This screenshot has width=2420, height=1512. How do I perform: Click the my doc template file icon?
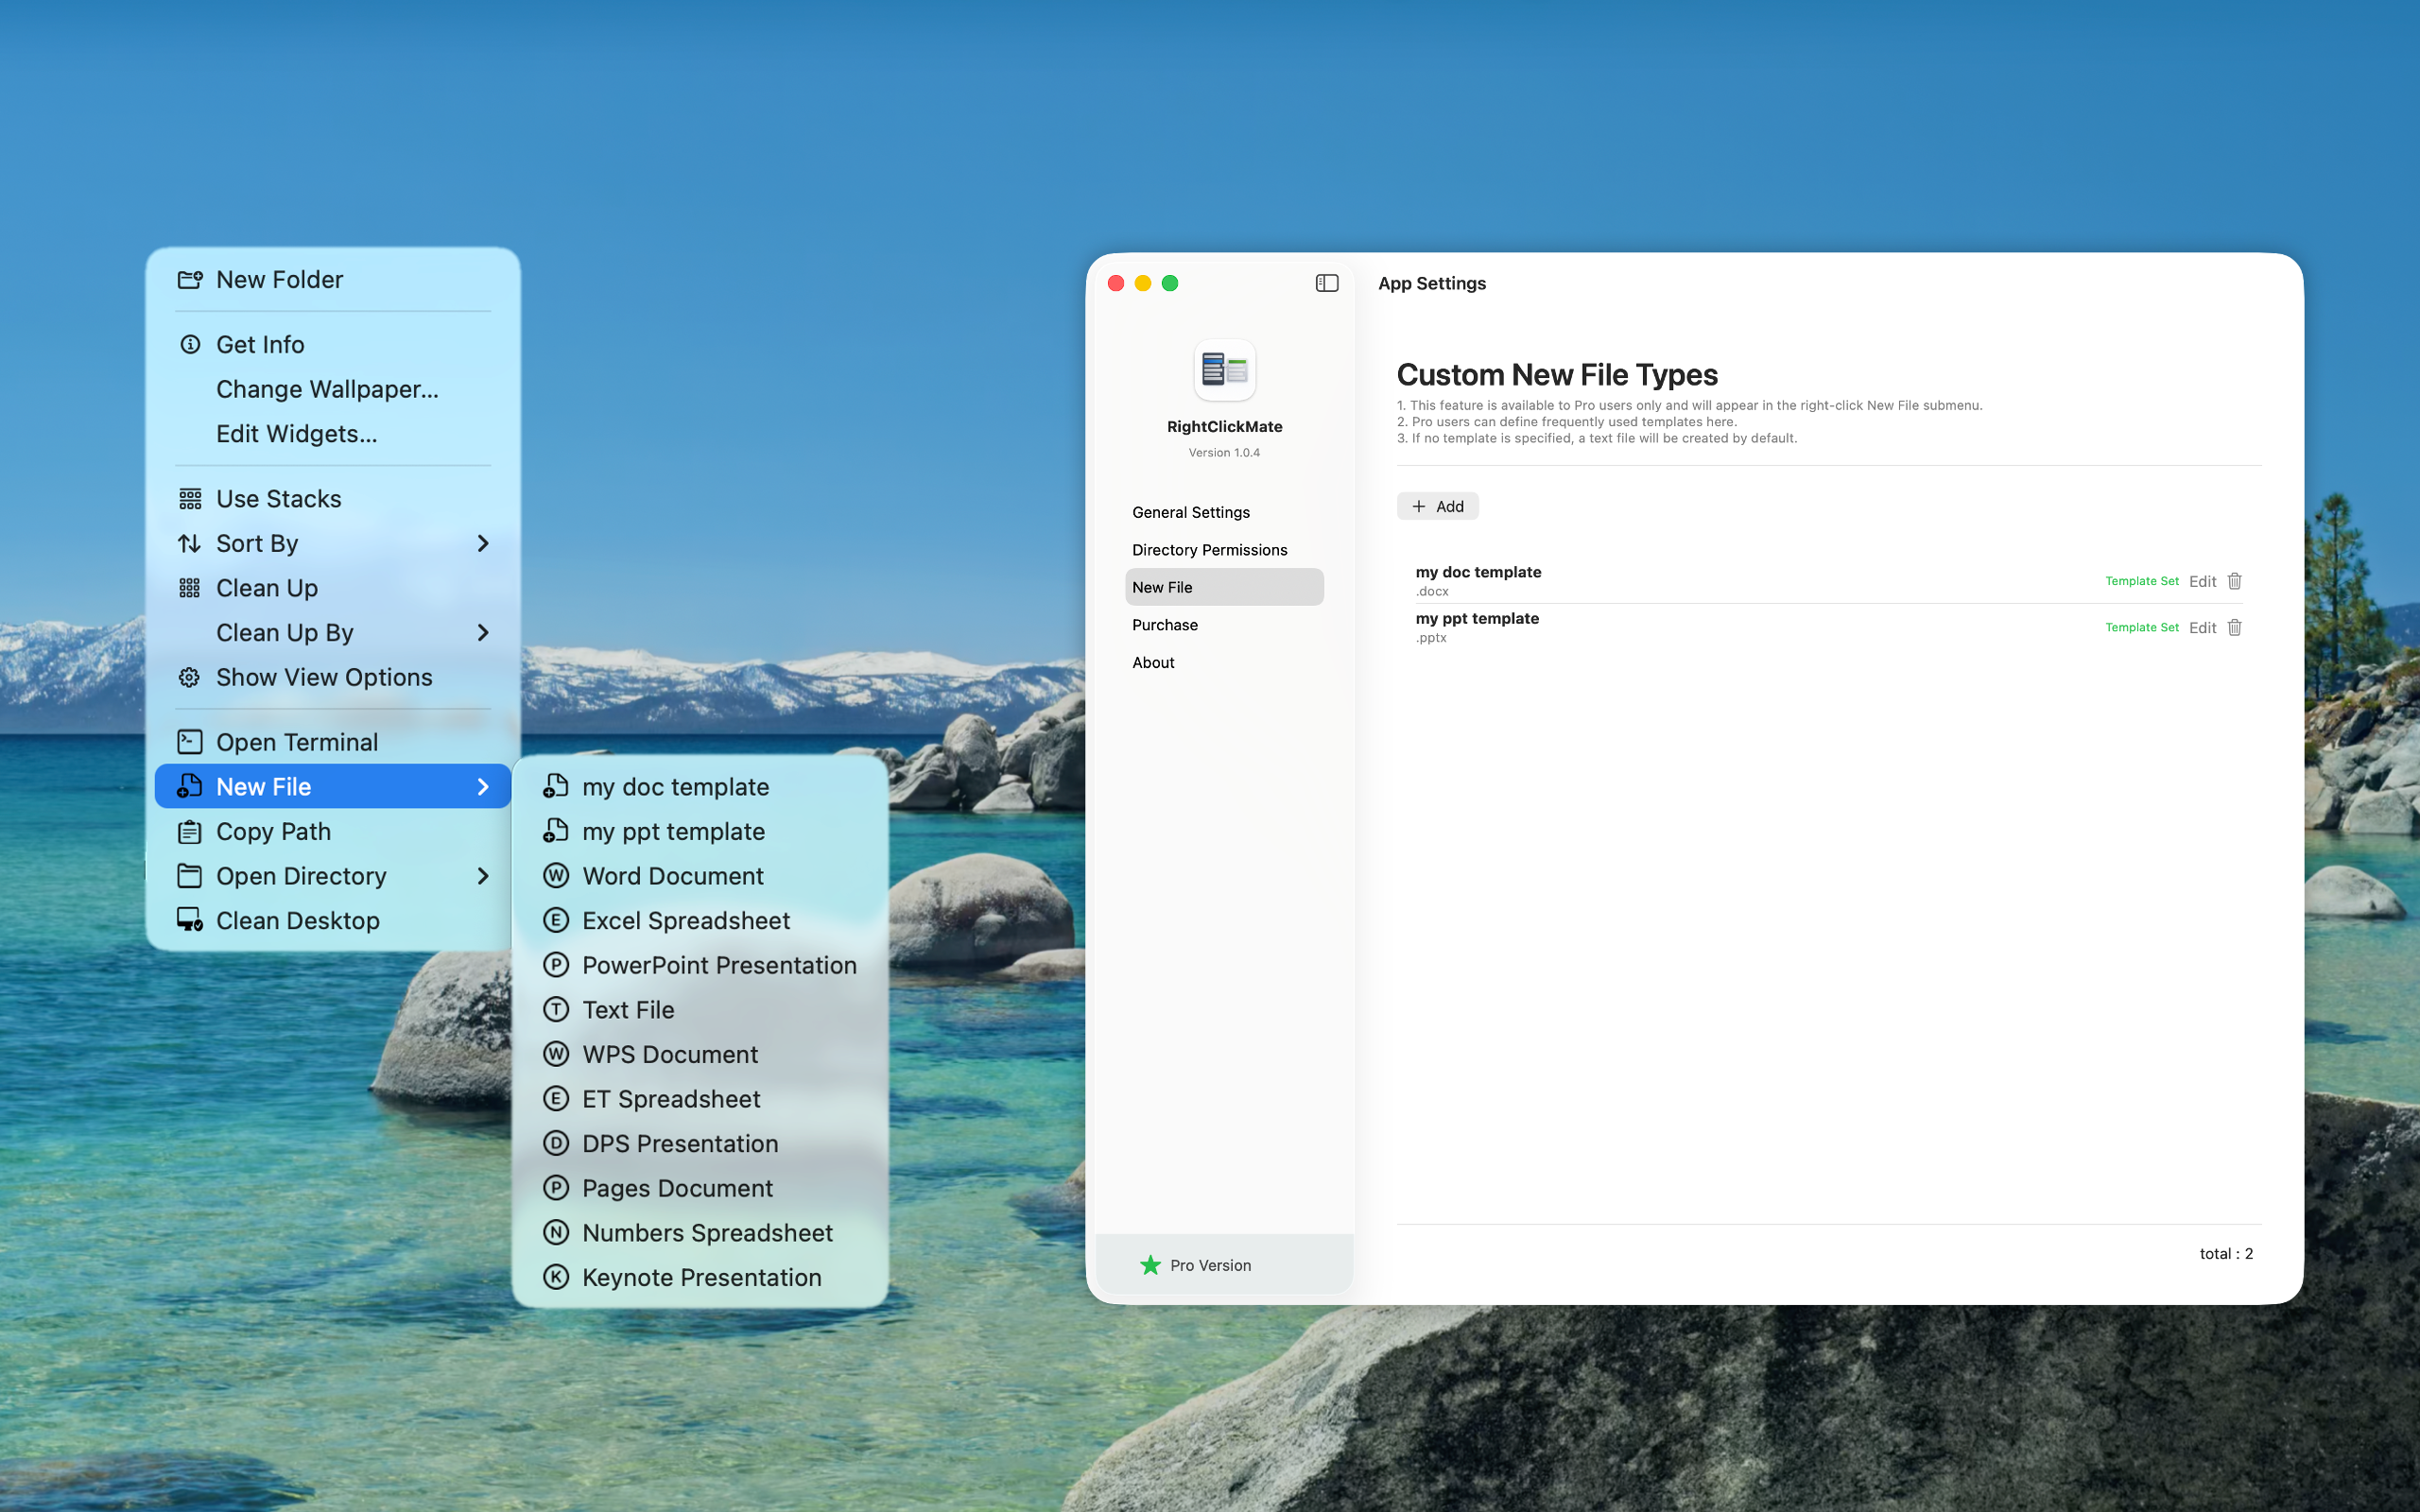(x=556, y=786)
